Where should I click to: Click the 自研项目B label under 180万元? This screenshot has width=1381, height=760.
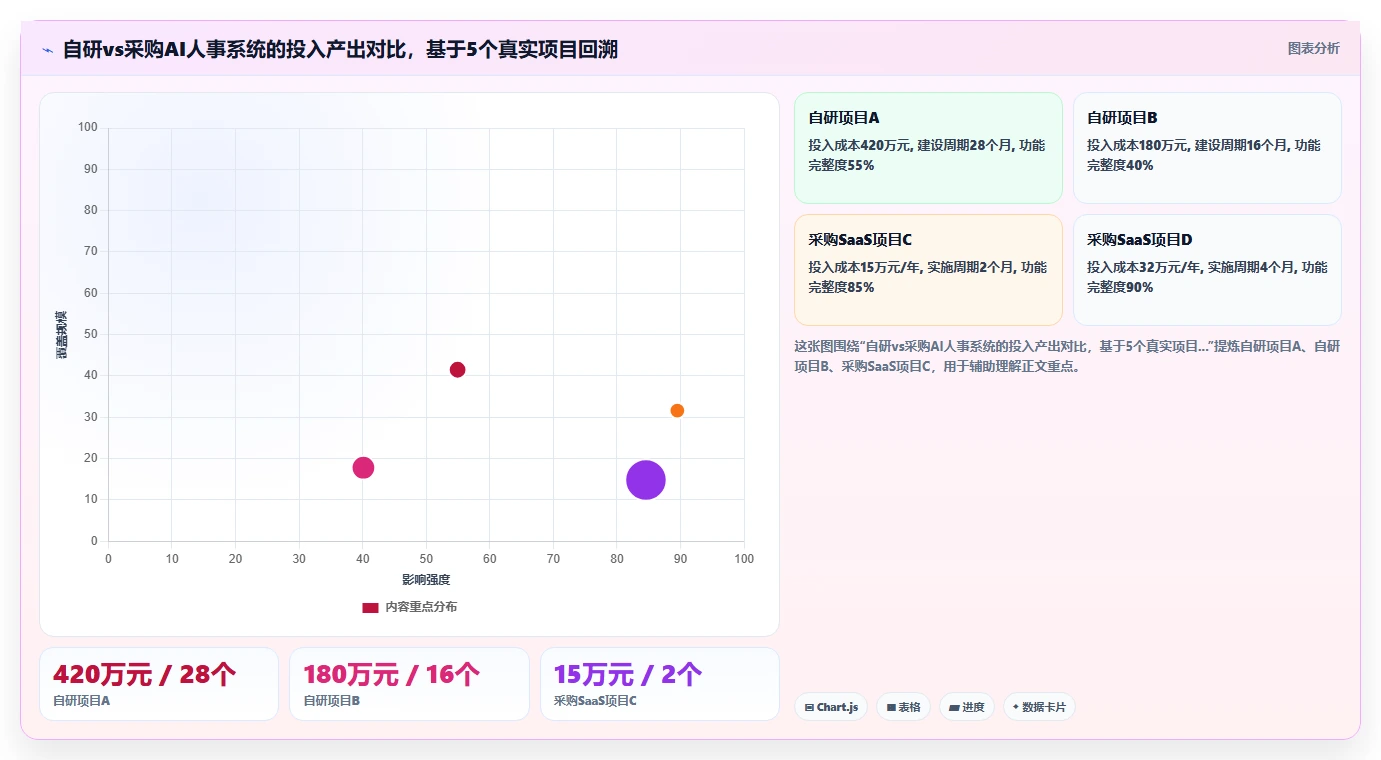[331, 701]
